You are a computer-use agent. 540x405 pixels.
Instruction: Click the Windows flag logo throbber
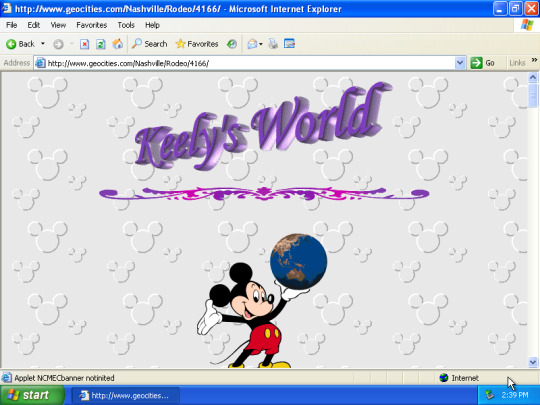(527, 25)
